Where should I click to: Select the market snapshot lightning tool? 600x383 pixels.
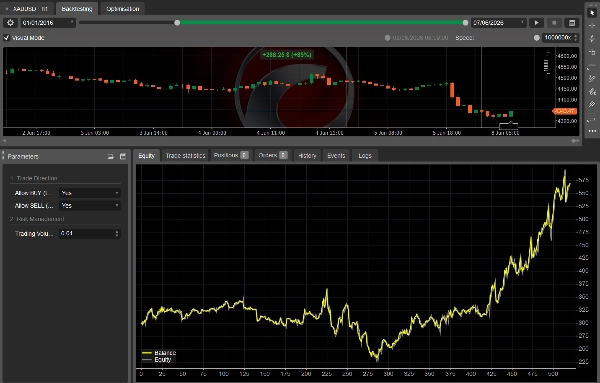tap(592, 39)
